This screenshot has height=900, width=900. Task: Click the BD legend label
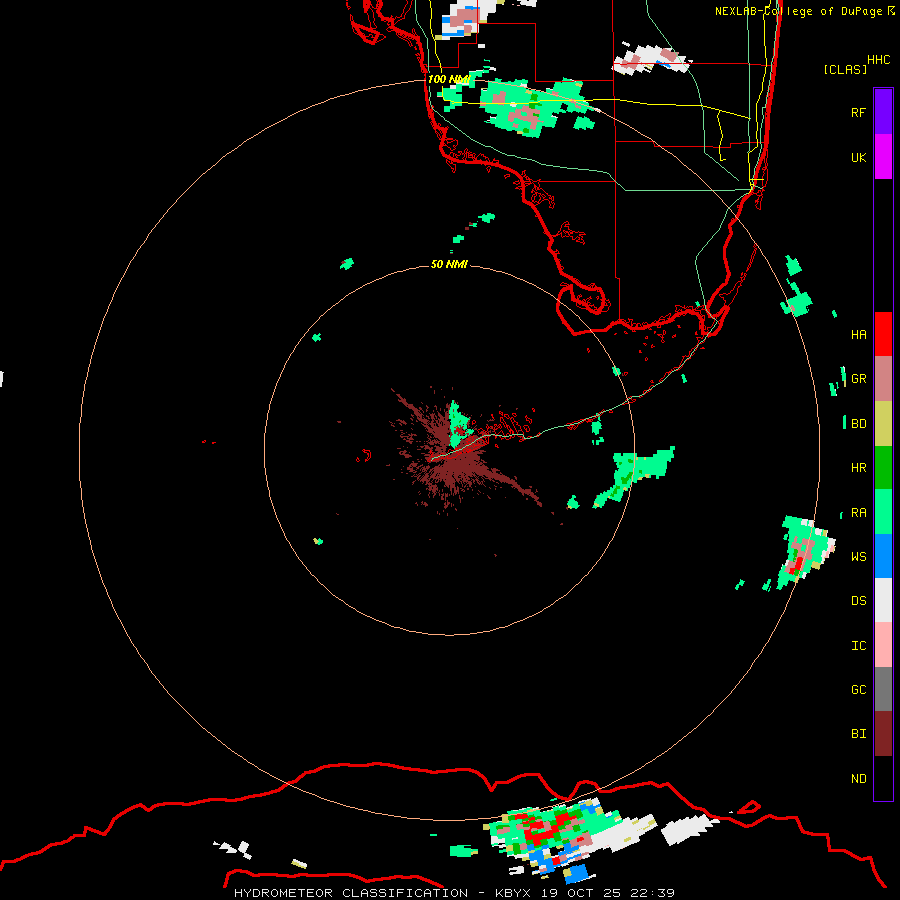[858, 424]
